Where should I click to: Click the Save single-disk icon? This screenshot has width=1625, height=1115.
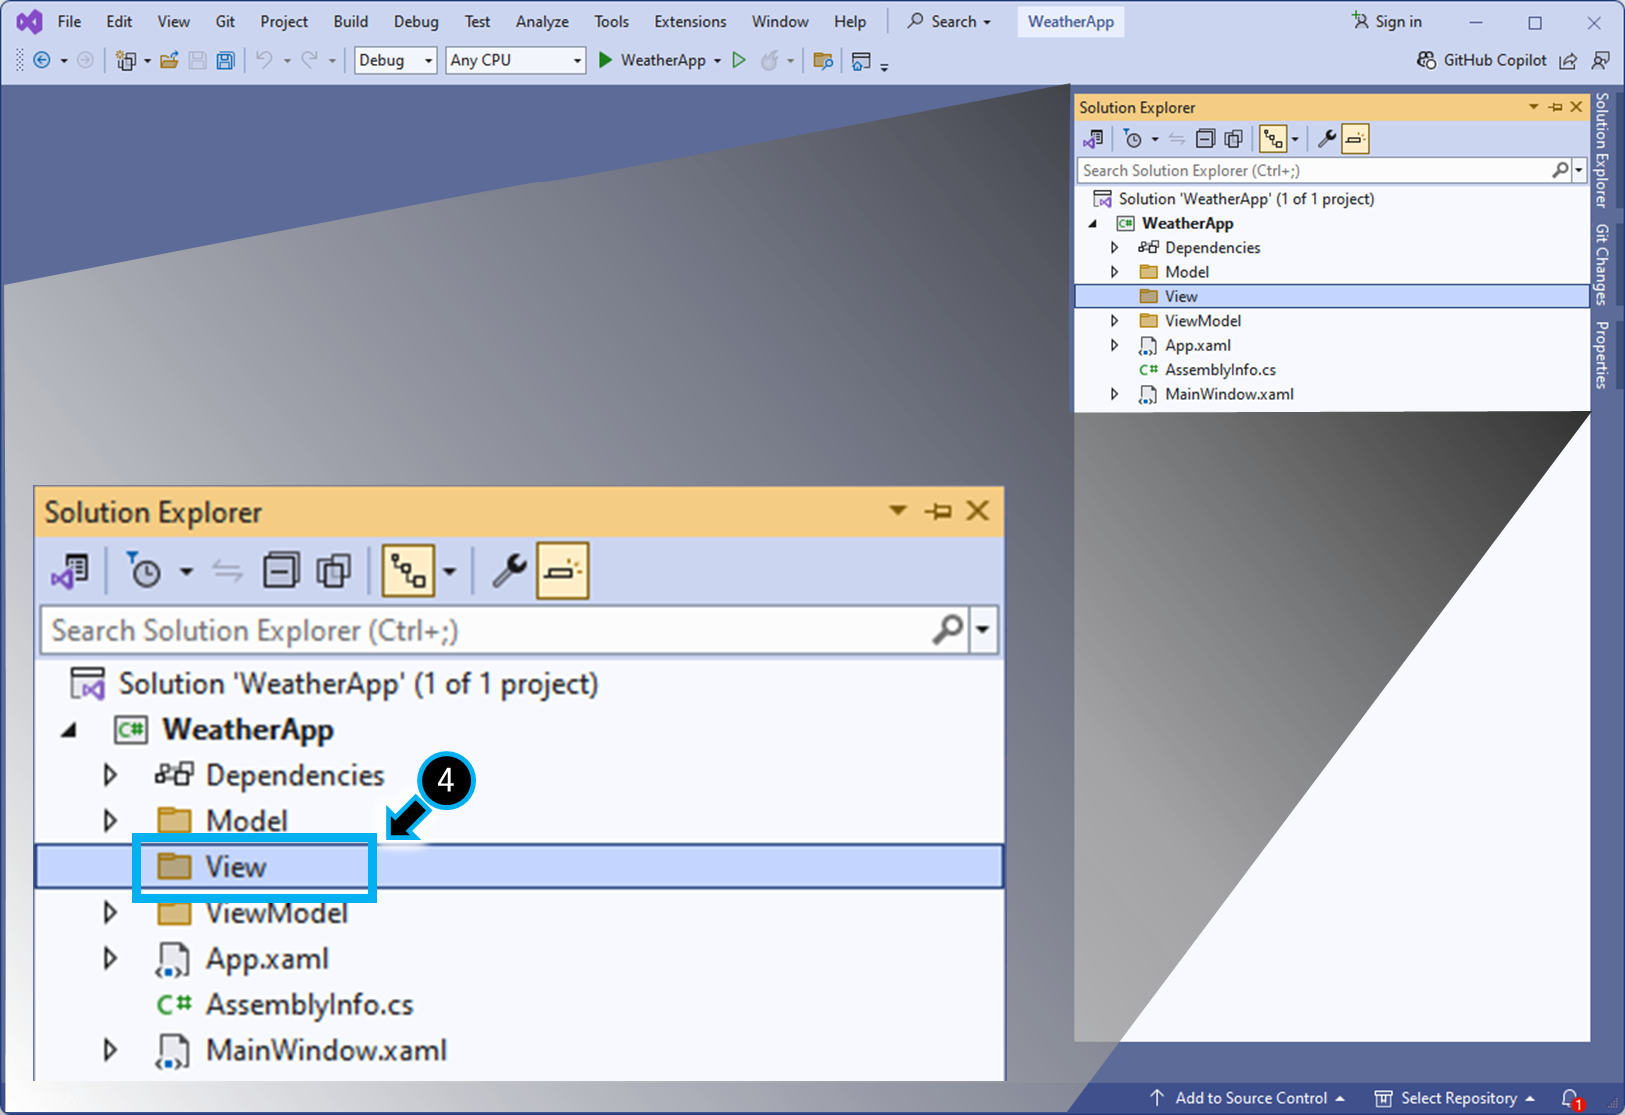tap(197, 60)
